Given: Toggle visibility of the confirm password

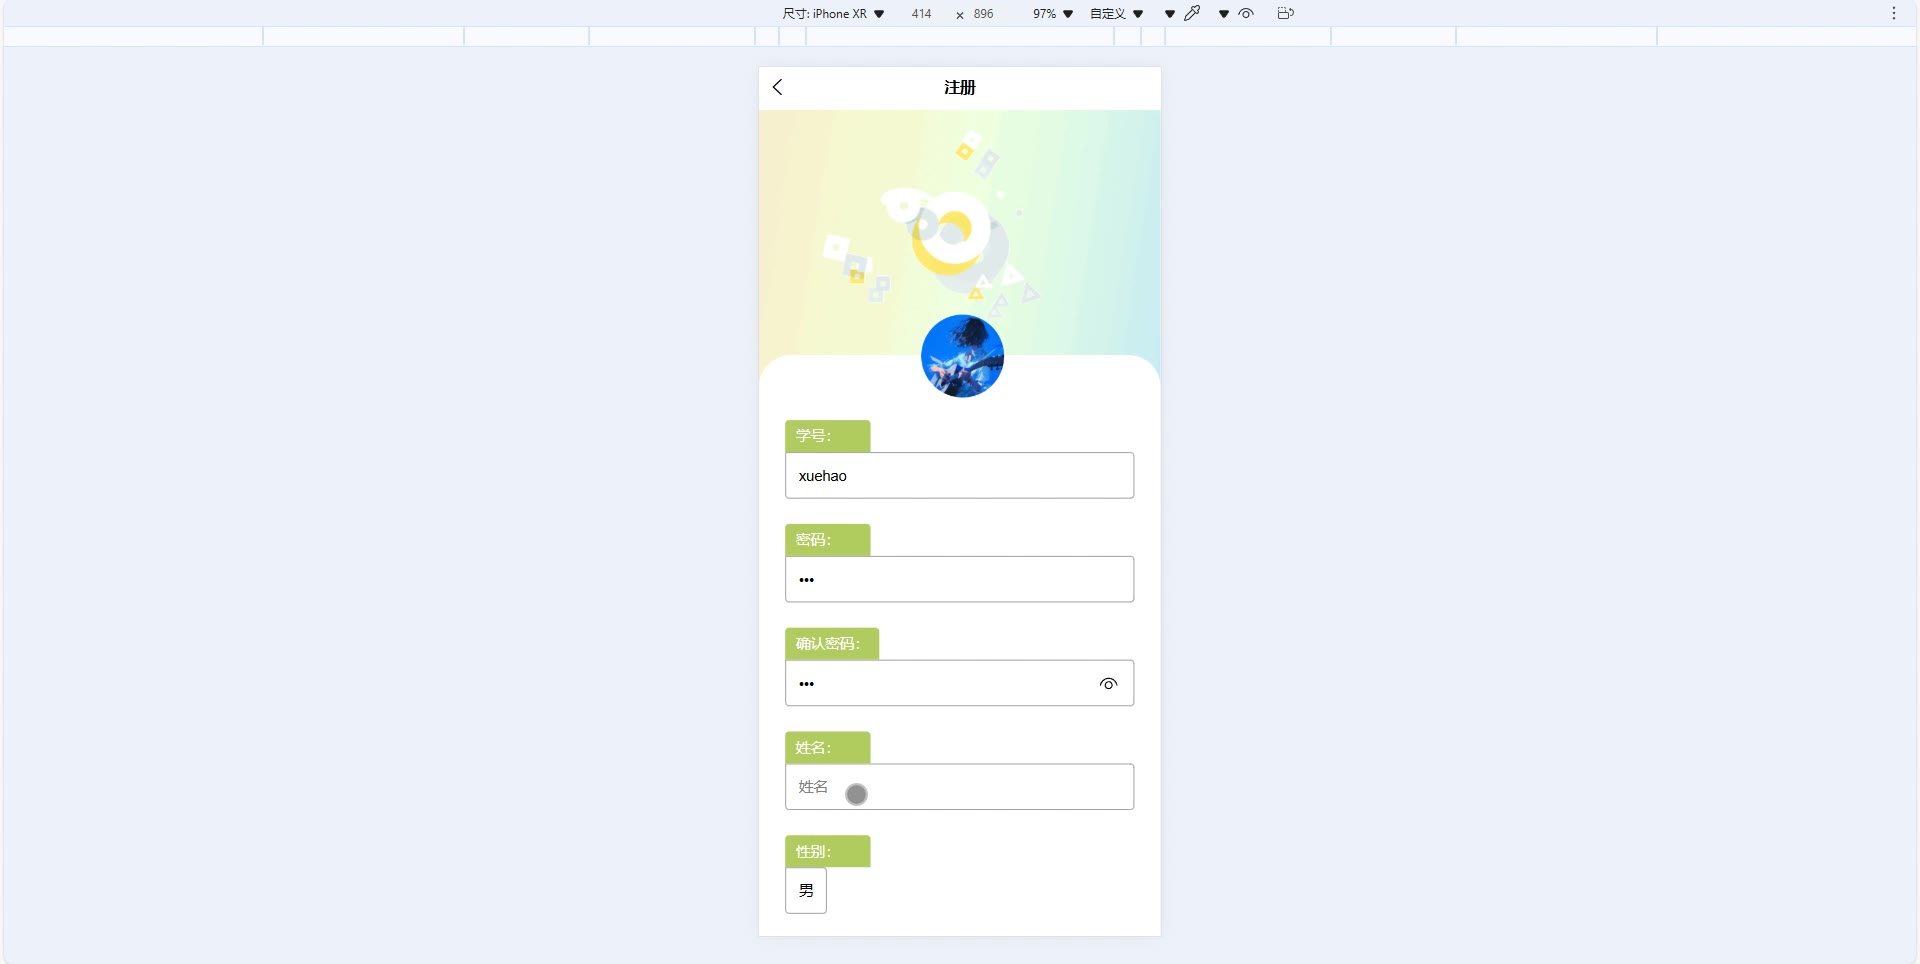Looking at the screenshot, I should tap(1108, 684).
